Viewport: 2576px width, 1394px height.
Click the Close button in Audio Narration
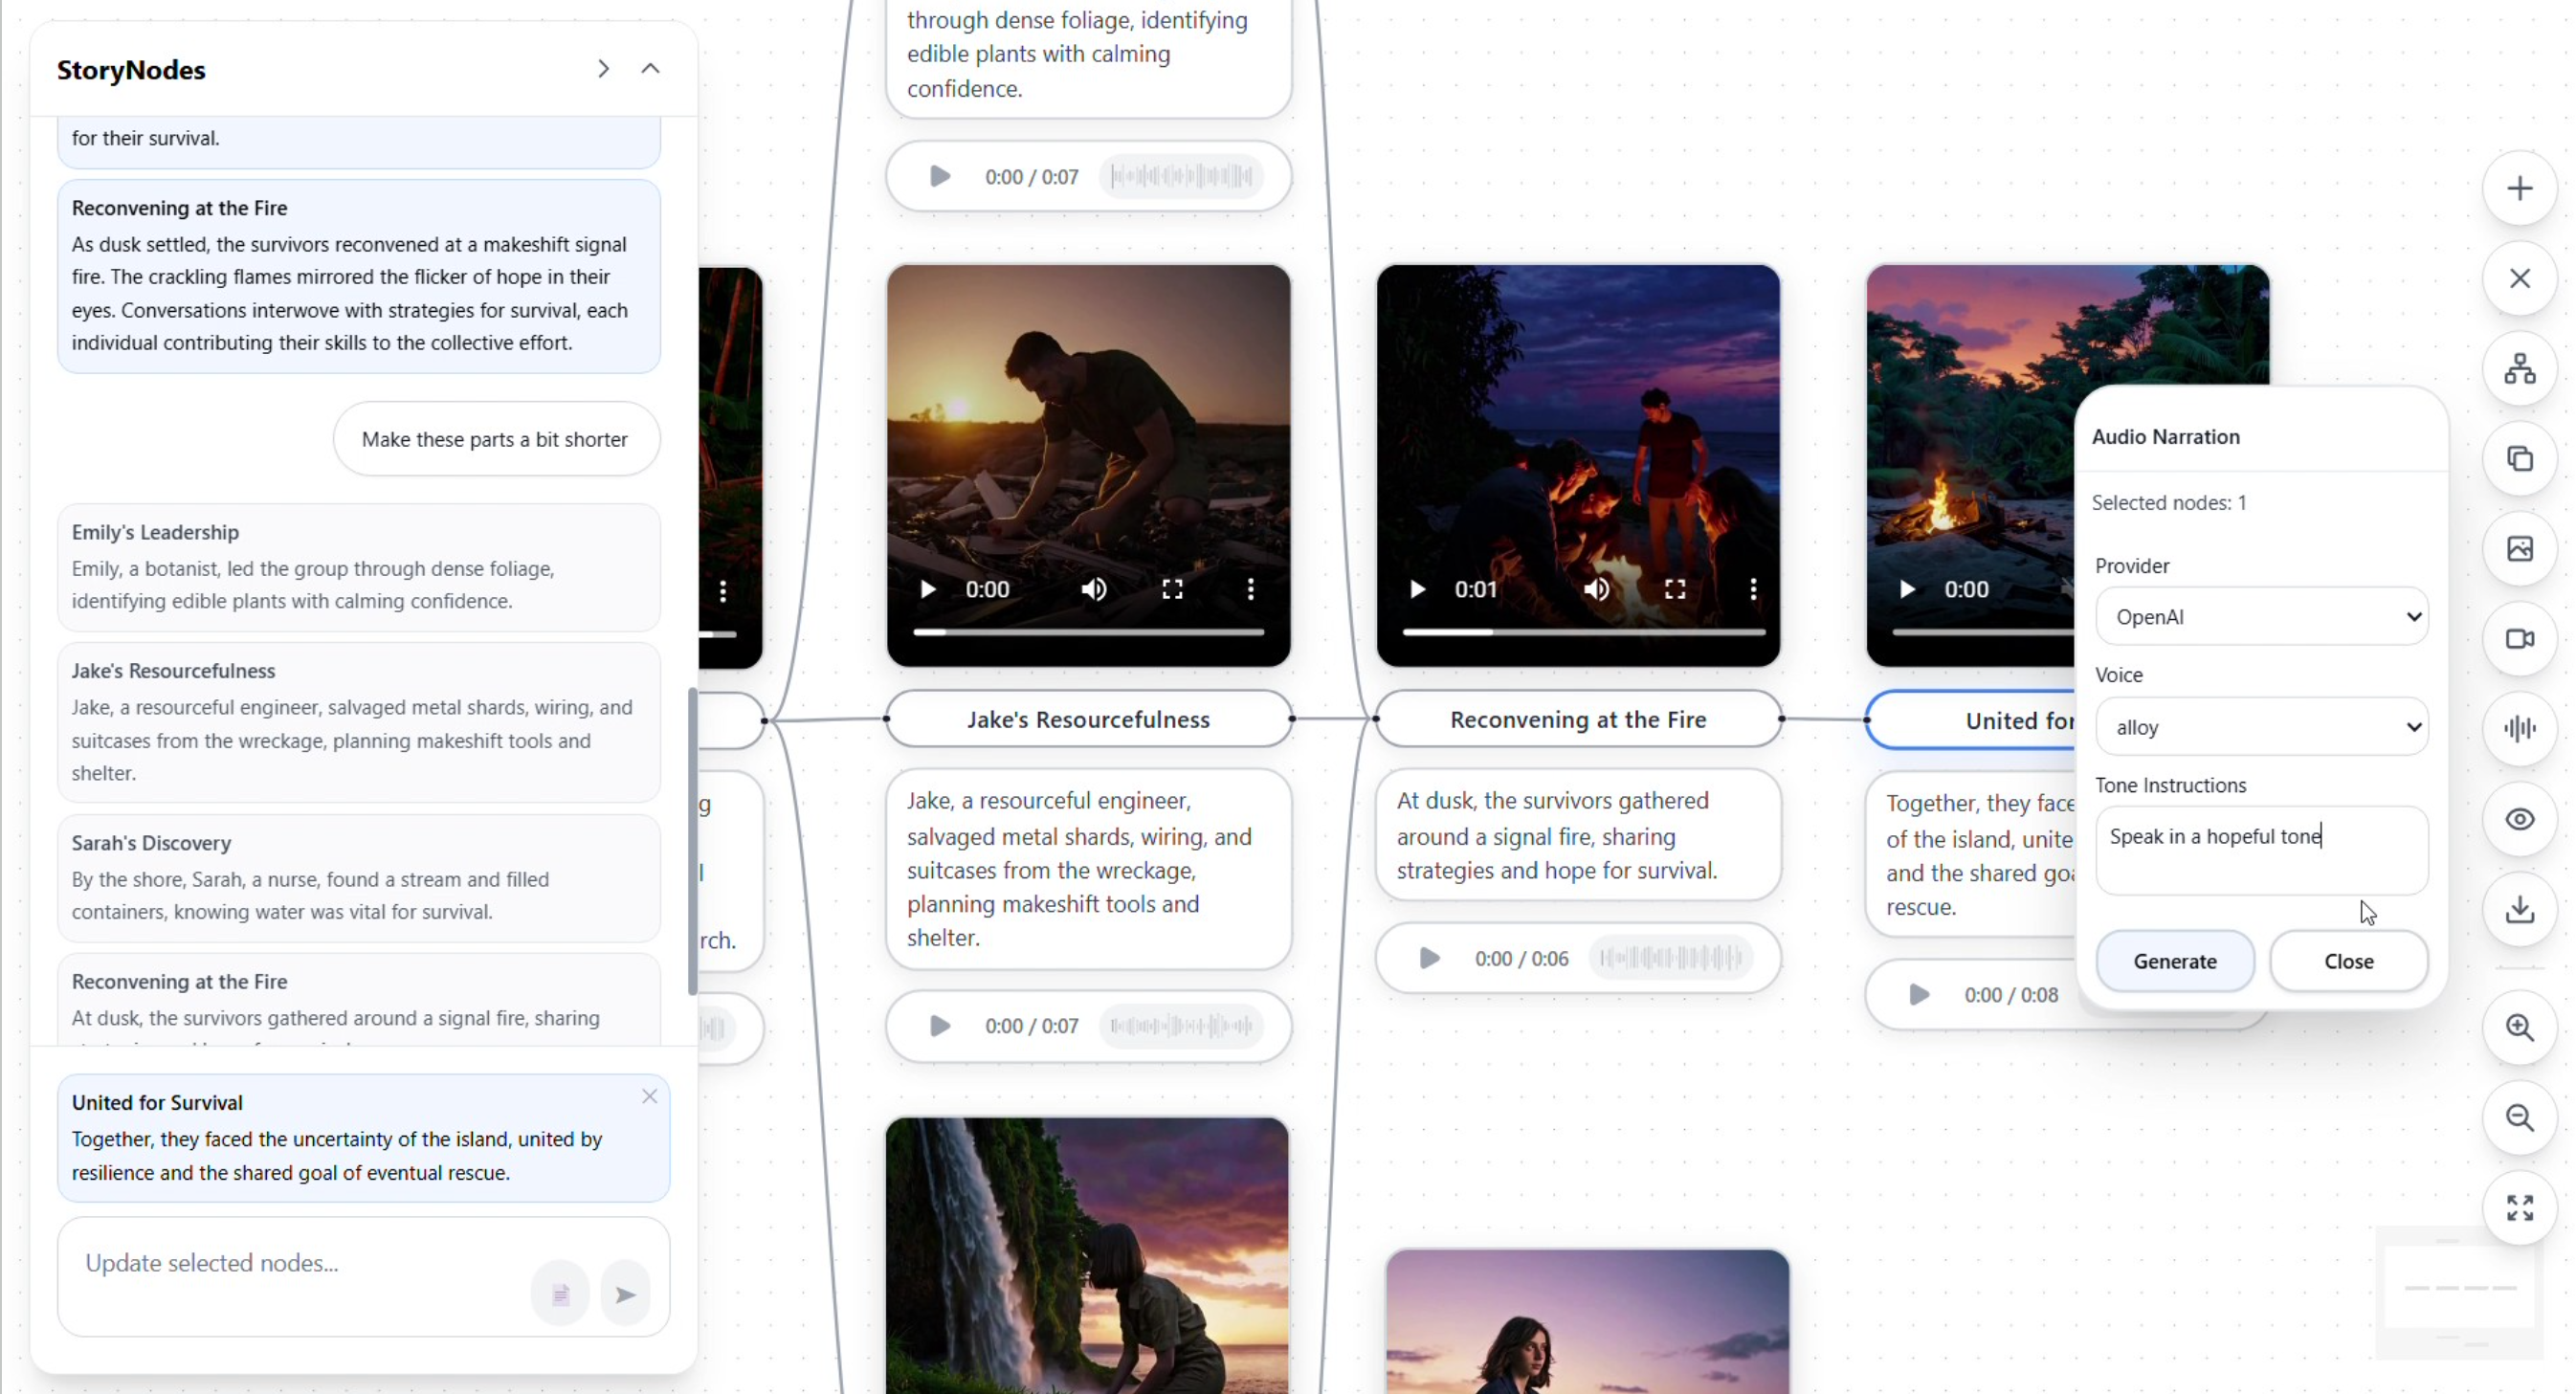(2348, 961)
